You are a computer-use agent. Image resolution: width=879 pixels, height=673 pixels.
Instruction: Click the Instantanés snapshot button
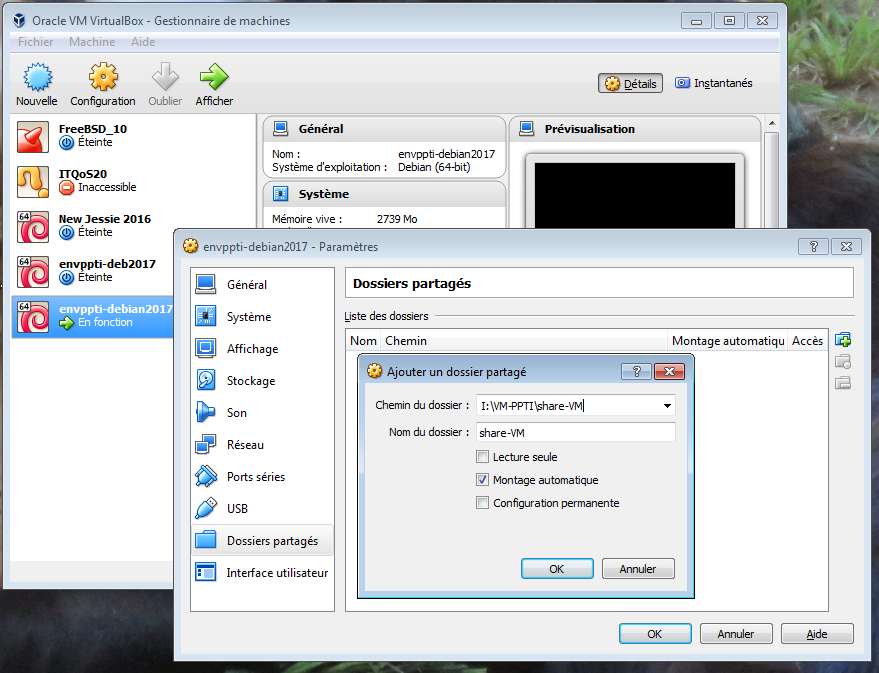coord(714,84)
